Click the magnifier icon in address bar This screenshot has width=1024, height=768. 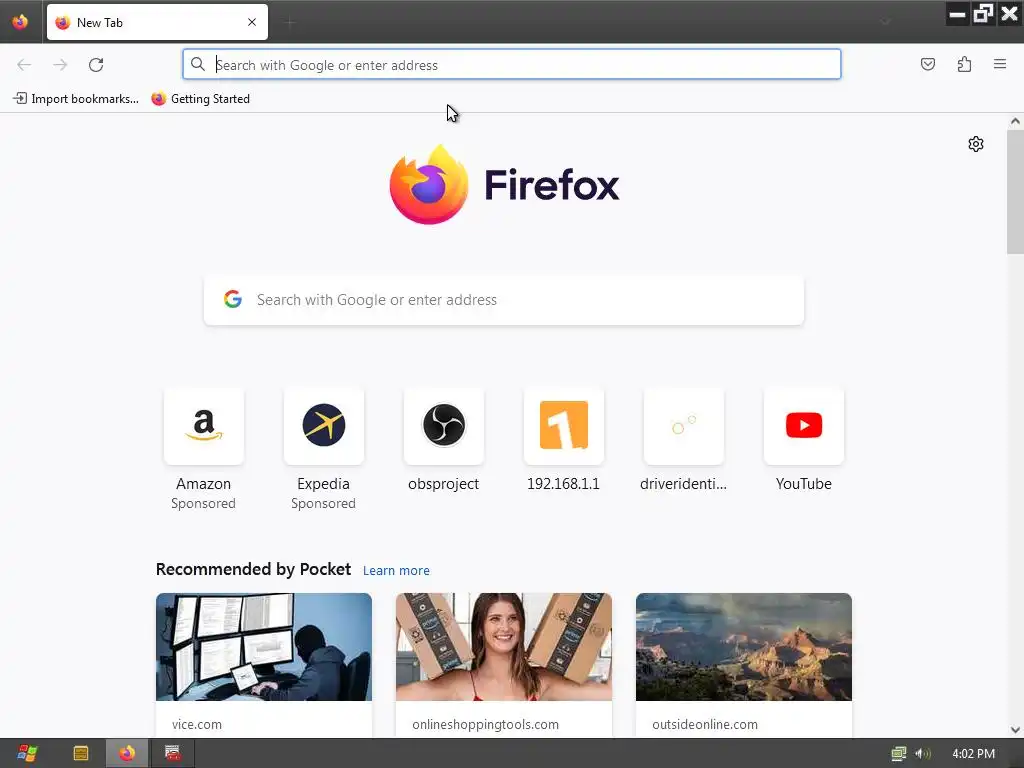pos(198,64)
